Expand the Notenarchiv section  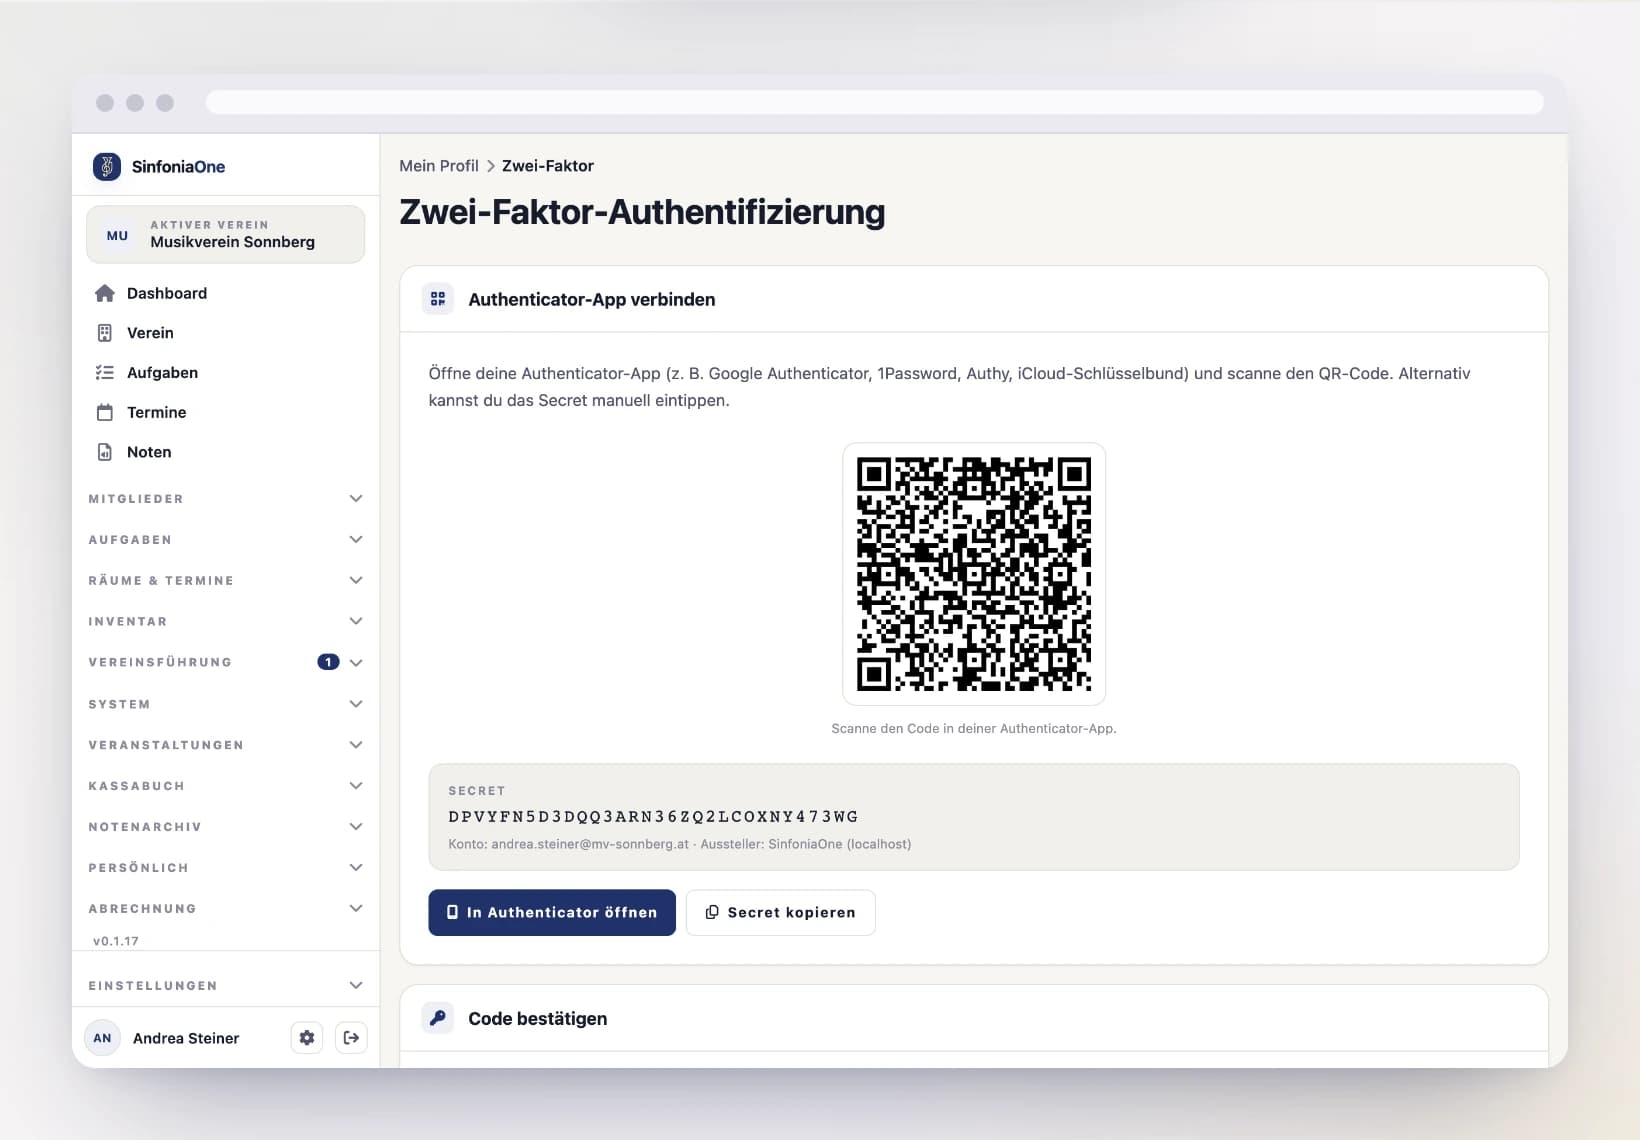226,827
